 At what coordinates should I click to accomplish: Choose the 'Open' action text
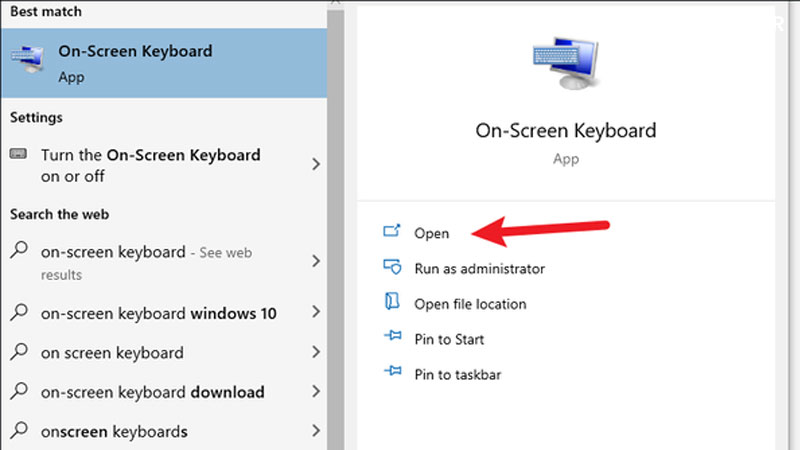coord(432,233)
